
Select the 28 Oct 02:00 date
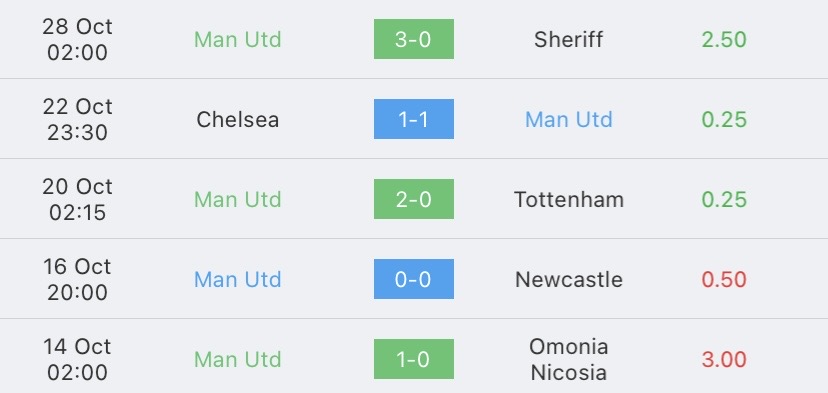[78, 39]
